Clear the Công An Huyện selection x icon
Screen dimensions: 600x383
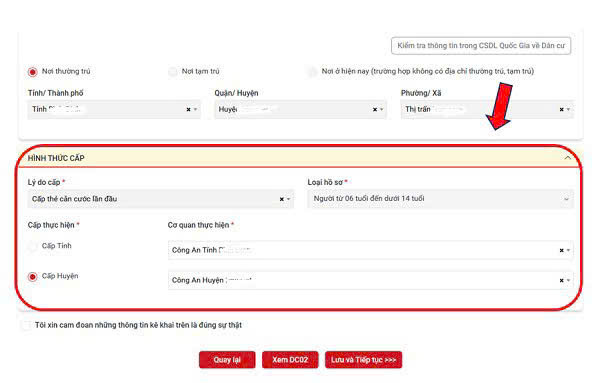point(561,280)
